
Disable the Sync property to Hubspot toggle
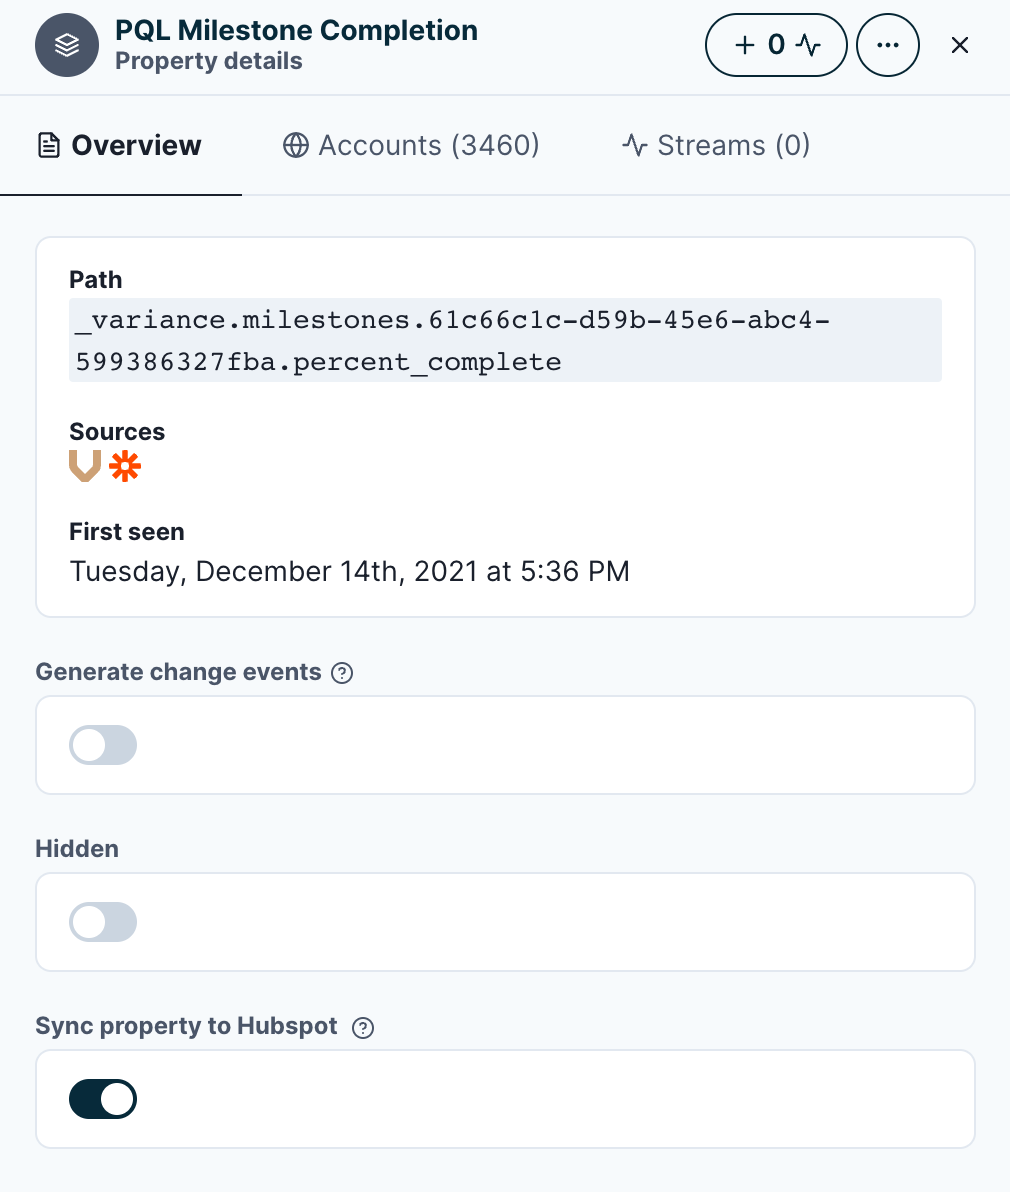coord(103,1099)
